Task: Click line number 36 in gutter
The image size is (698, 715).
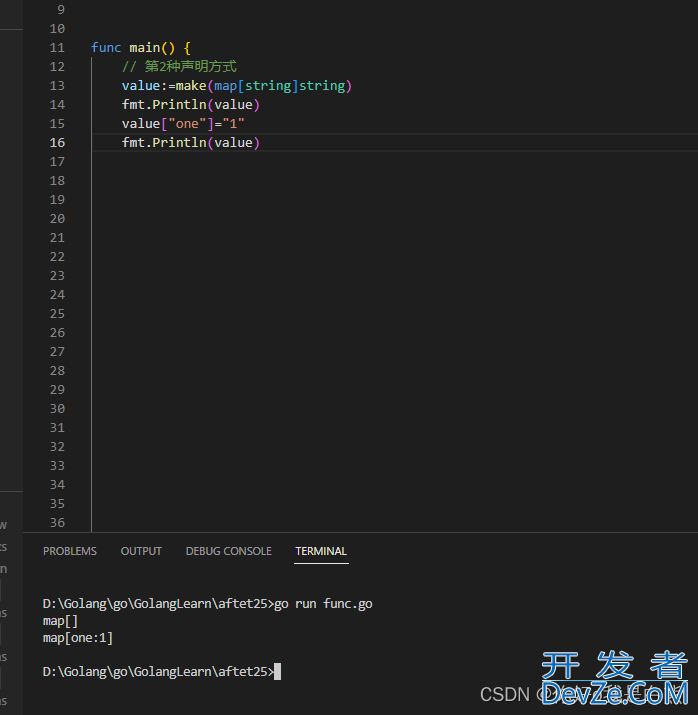Action: 57,523
